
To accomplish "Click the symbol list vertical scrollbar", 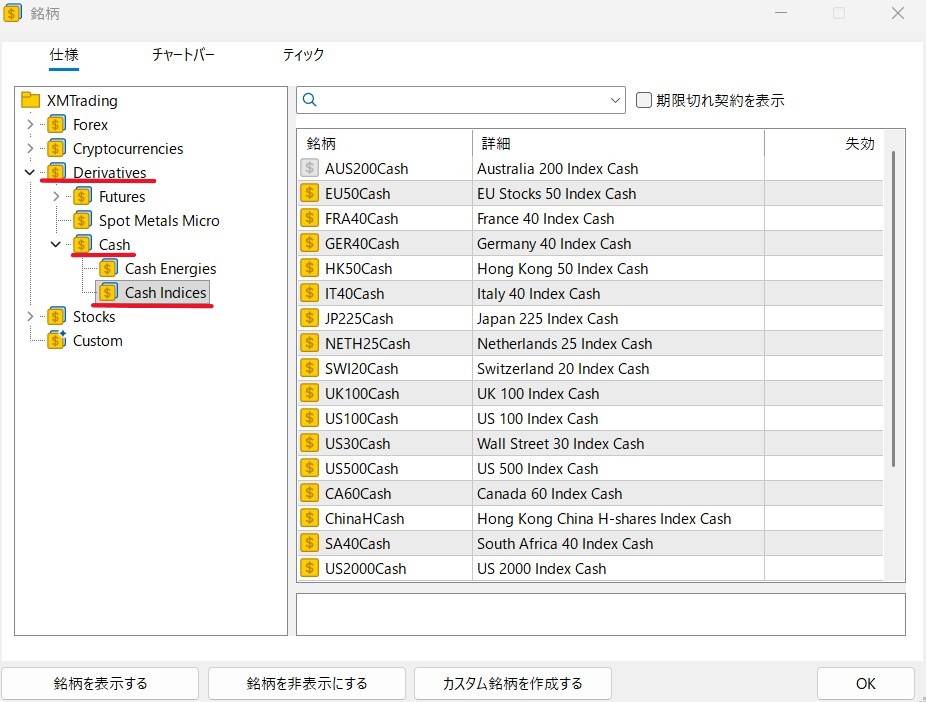I will pyautogui.click(x=894, y=309).
